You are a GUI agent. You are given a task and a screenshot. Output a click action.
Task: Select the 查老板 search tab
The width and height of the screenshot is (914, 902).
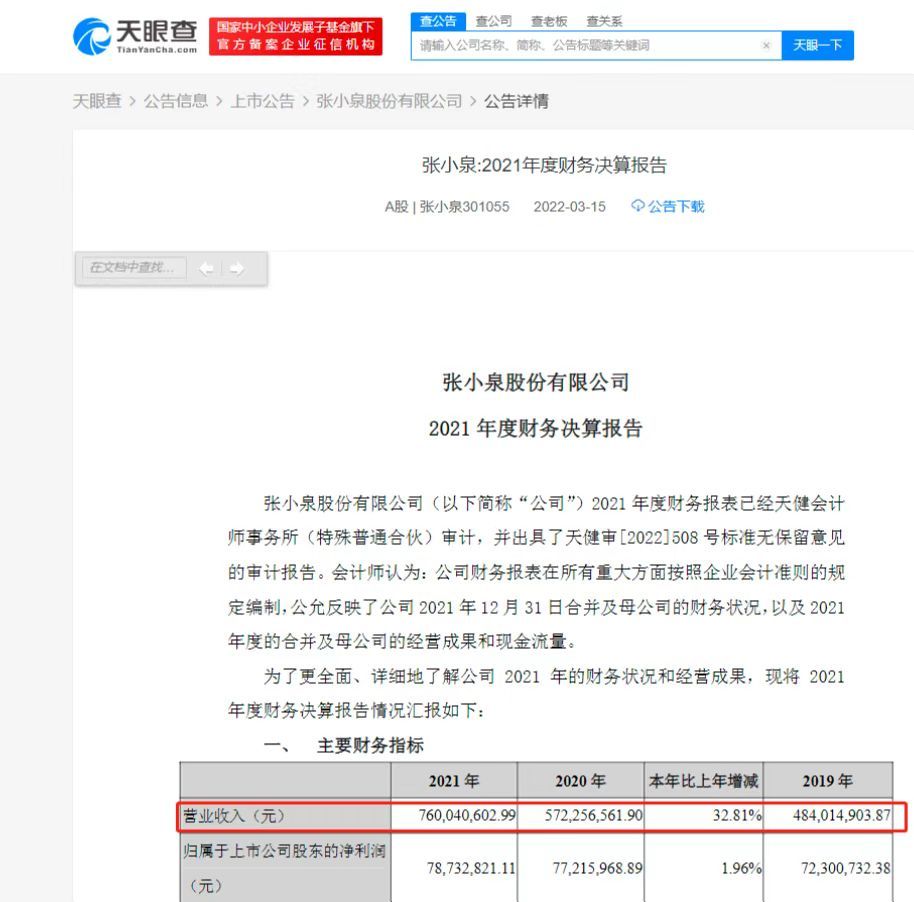[x=549, y=22]
